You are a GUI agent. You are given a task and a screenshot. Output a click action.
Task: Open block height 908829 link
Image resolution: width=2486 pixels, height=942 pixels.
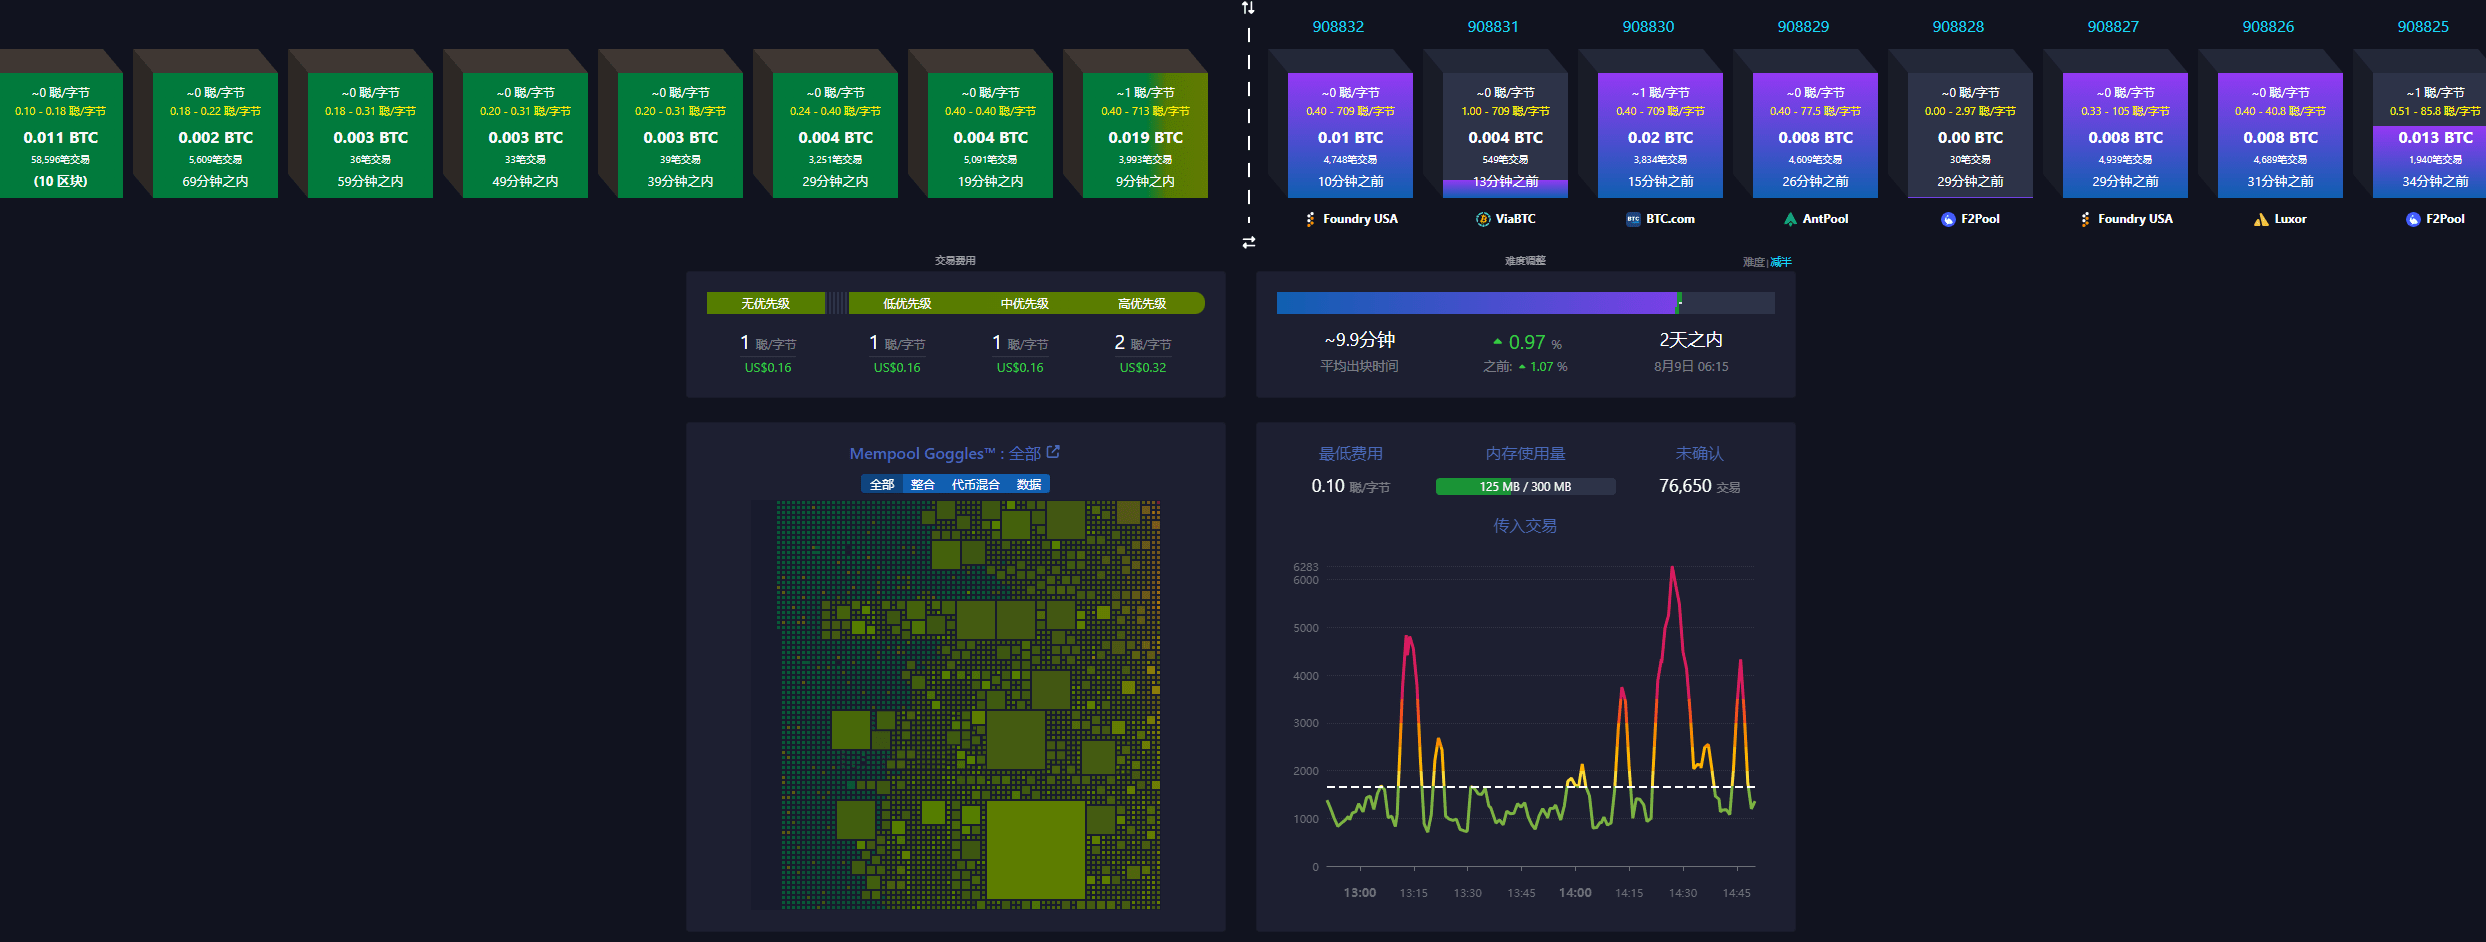1803,27
